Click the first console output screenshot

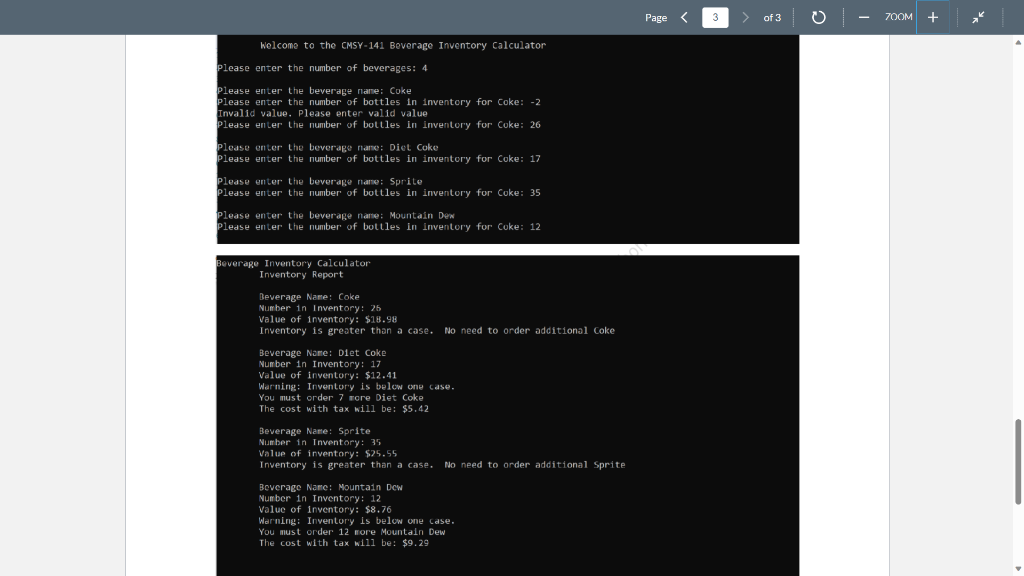point(507,140)
